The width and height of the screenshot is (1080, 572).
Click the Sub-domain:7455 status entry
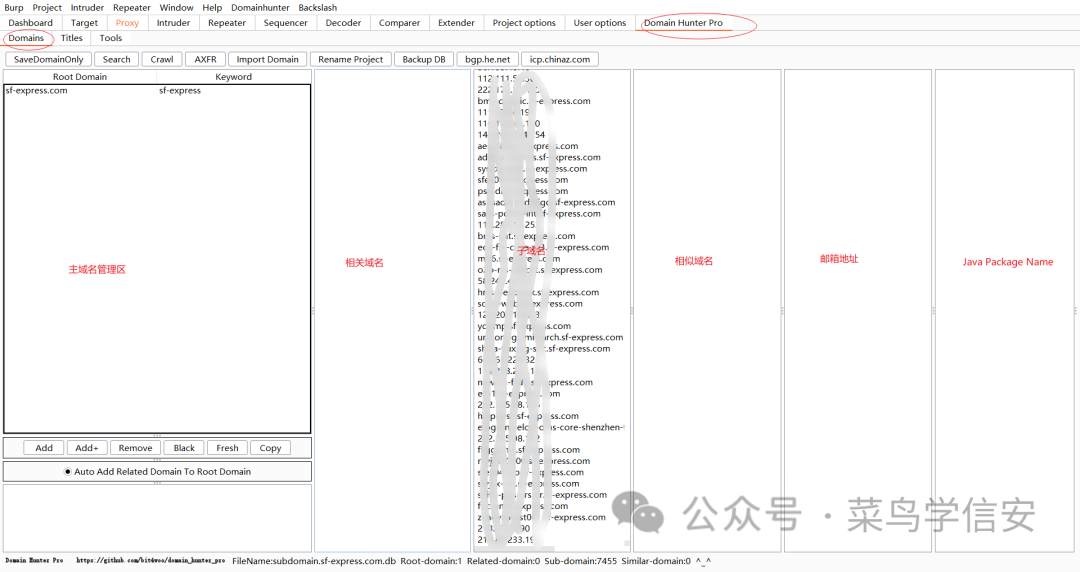581,561
